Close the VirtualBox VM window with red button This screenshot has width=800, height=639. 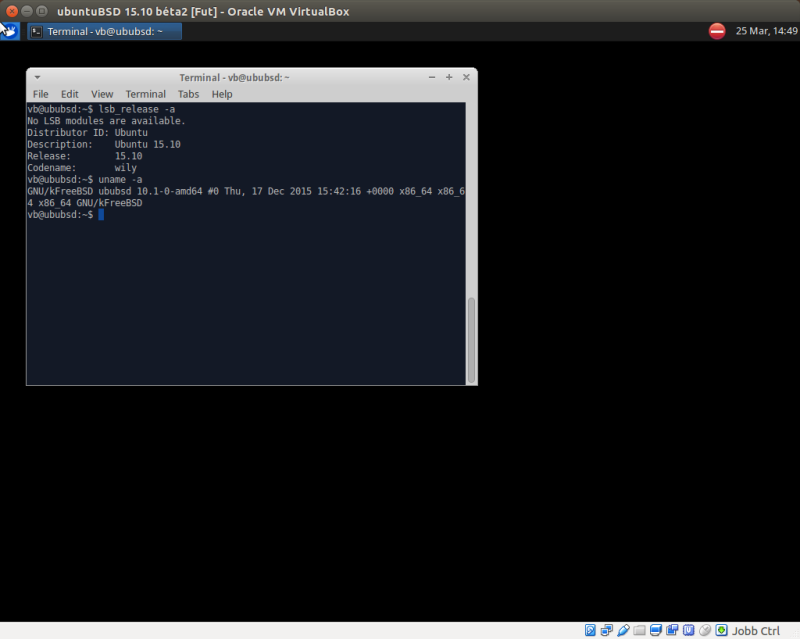pos(12,11)
